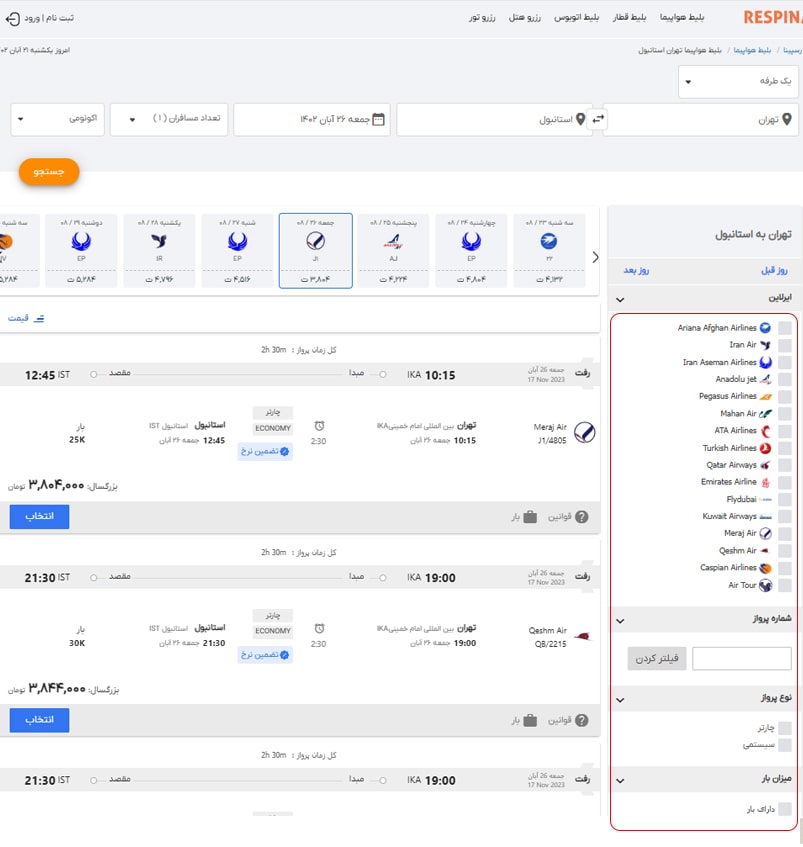Screen dimensions: 803x847
Task: Check the Turkish Airlines filter checkbox
Action: pos(785,448)
